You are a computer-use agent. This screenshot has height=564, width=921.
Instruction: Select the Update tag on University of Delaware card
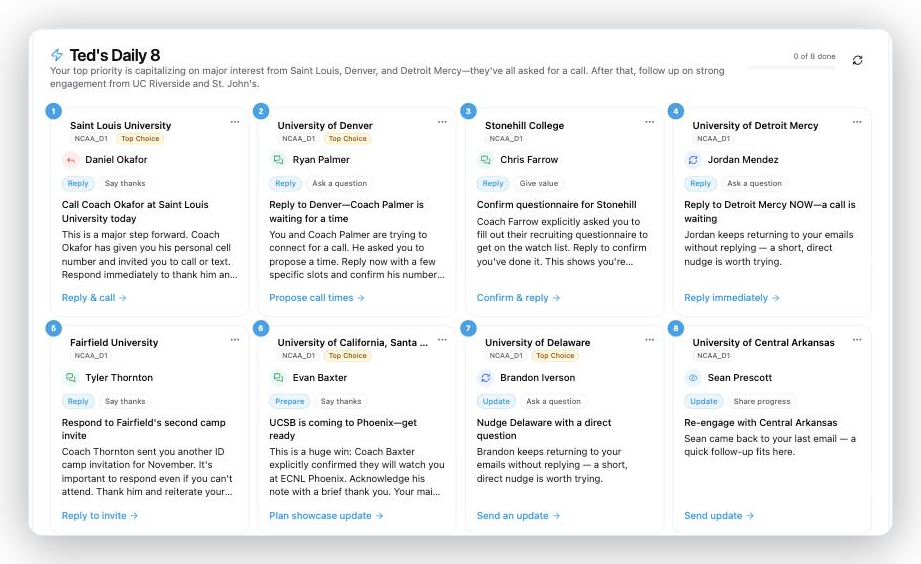(496, 401)
